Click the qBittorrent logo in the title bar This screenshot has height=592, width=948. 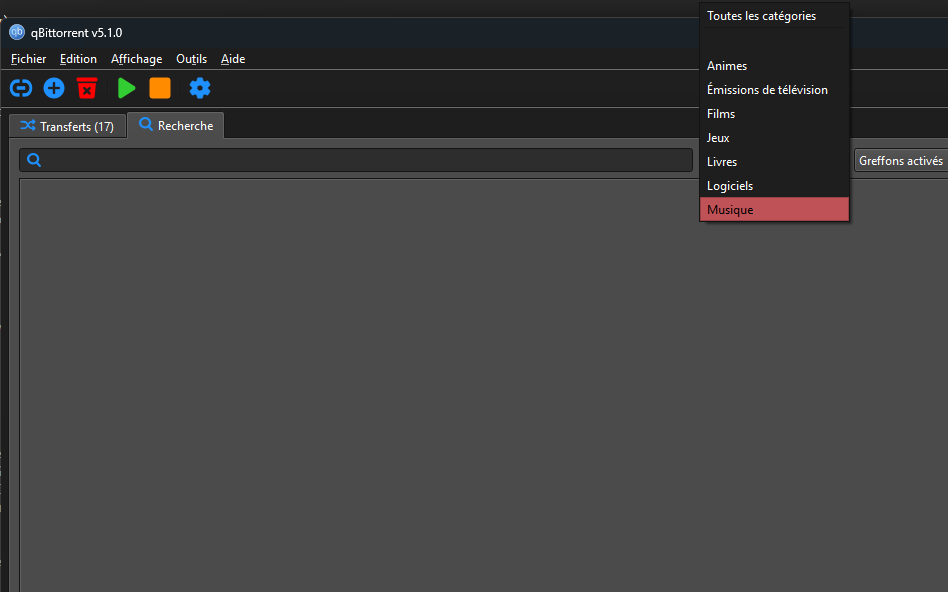click(16, 32)
